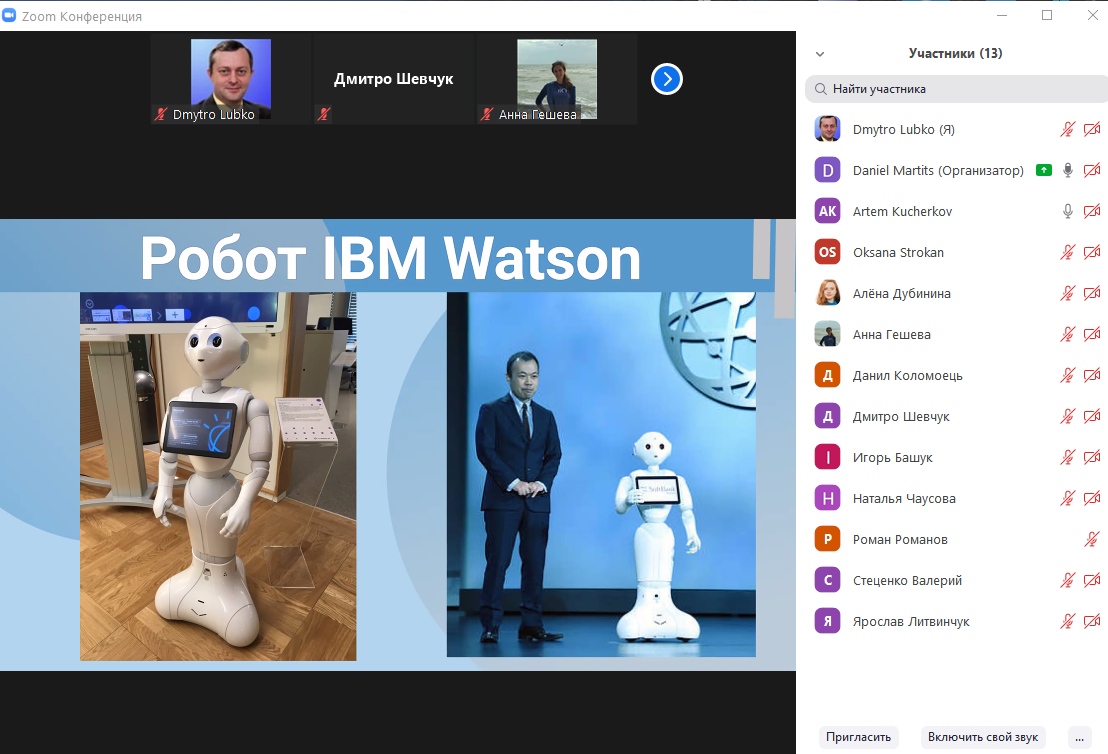Viewport: 1108px width, 754px height.
Task: Select Дмитро Шевчук video tile
Action: point(393,80)
